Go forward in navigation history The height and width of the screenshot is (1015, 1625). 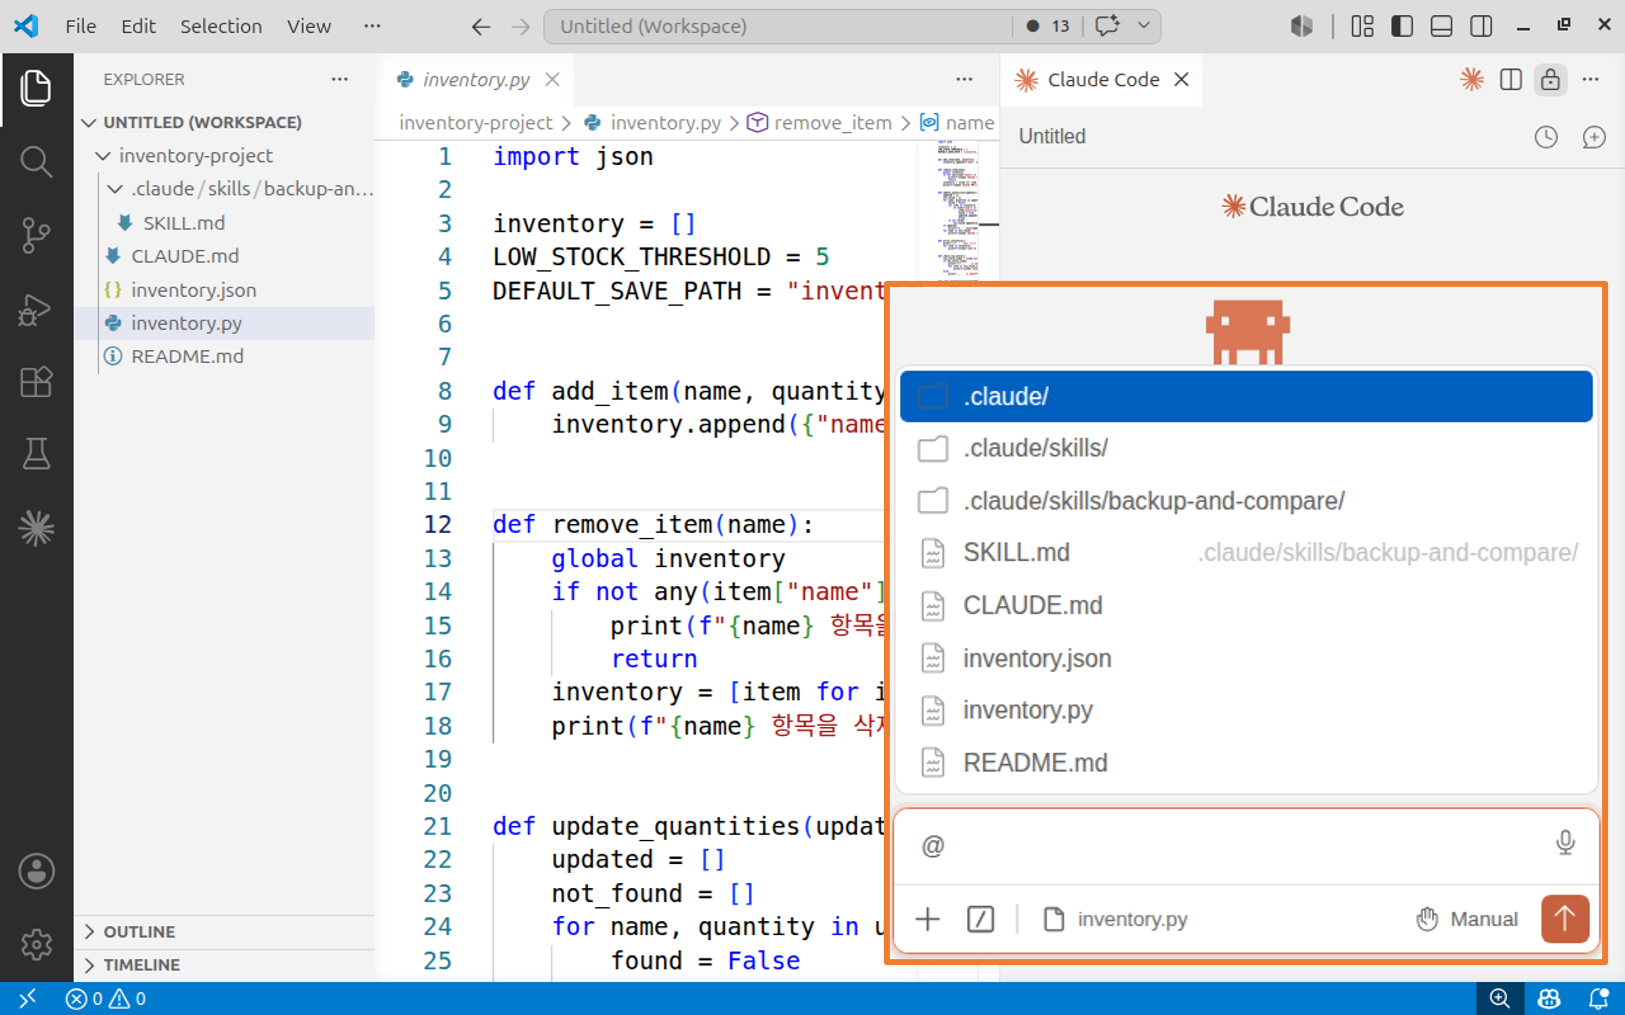click(x=520, y=26)
